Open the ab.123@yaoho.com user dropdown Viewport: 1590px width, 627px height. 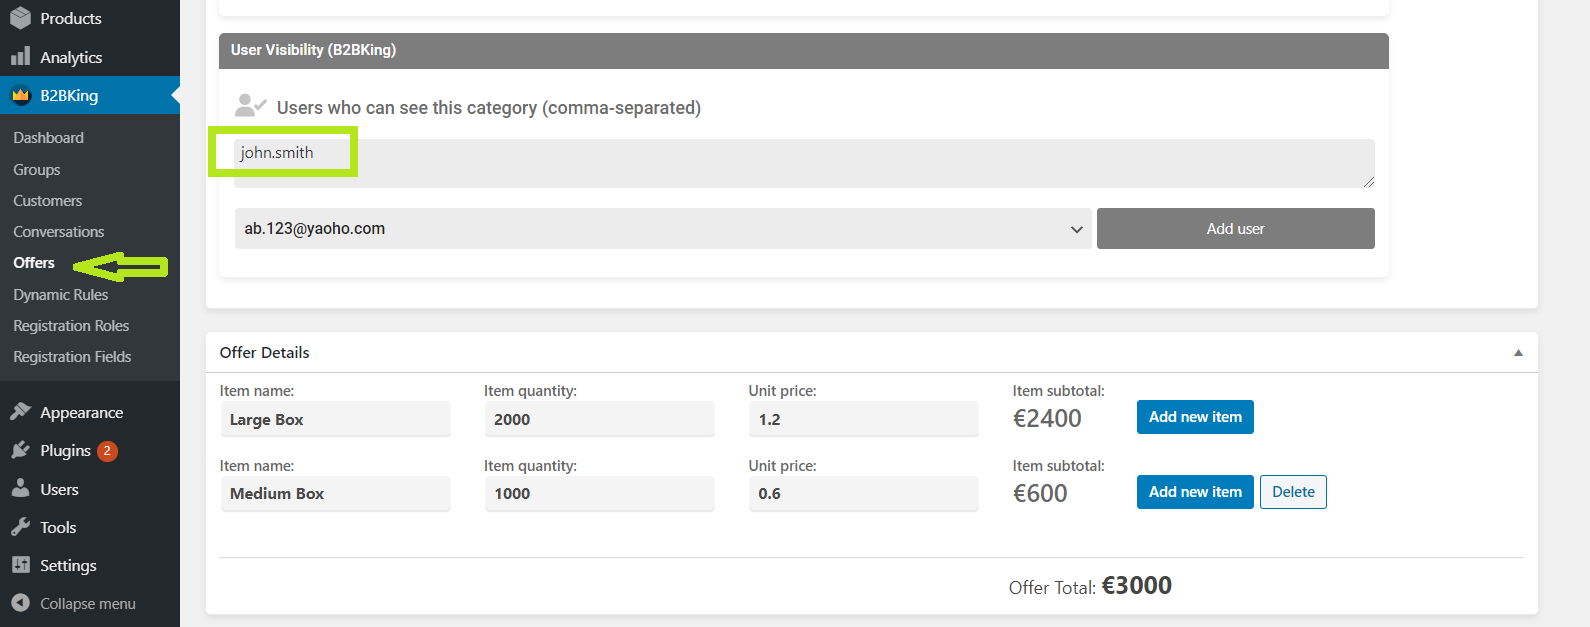(x=663, y=228)
